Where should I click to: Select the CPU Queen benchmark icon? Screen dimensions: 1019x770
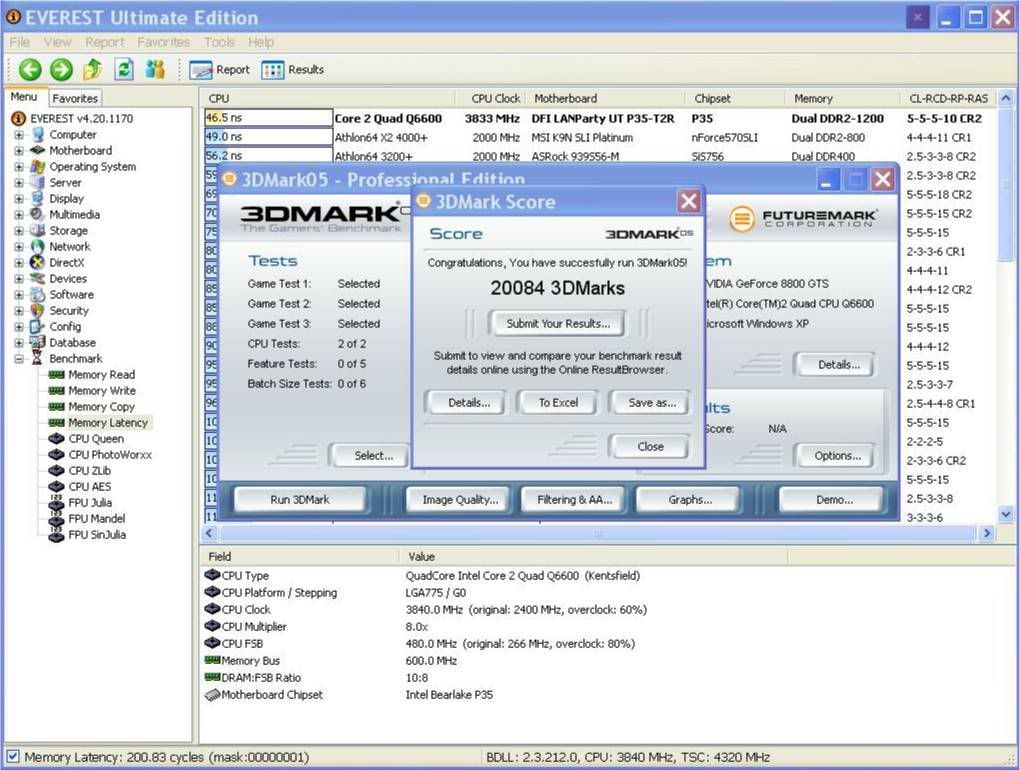(57, 439)
